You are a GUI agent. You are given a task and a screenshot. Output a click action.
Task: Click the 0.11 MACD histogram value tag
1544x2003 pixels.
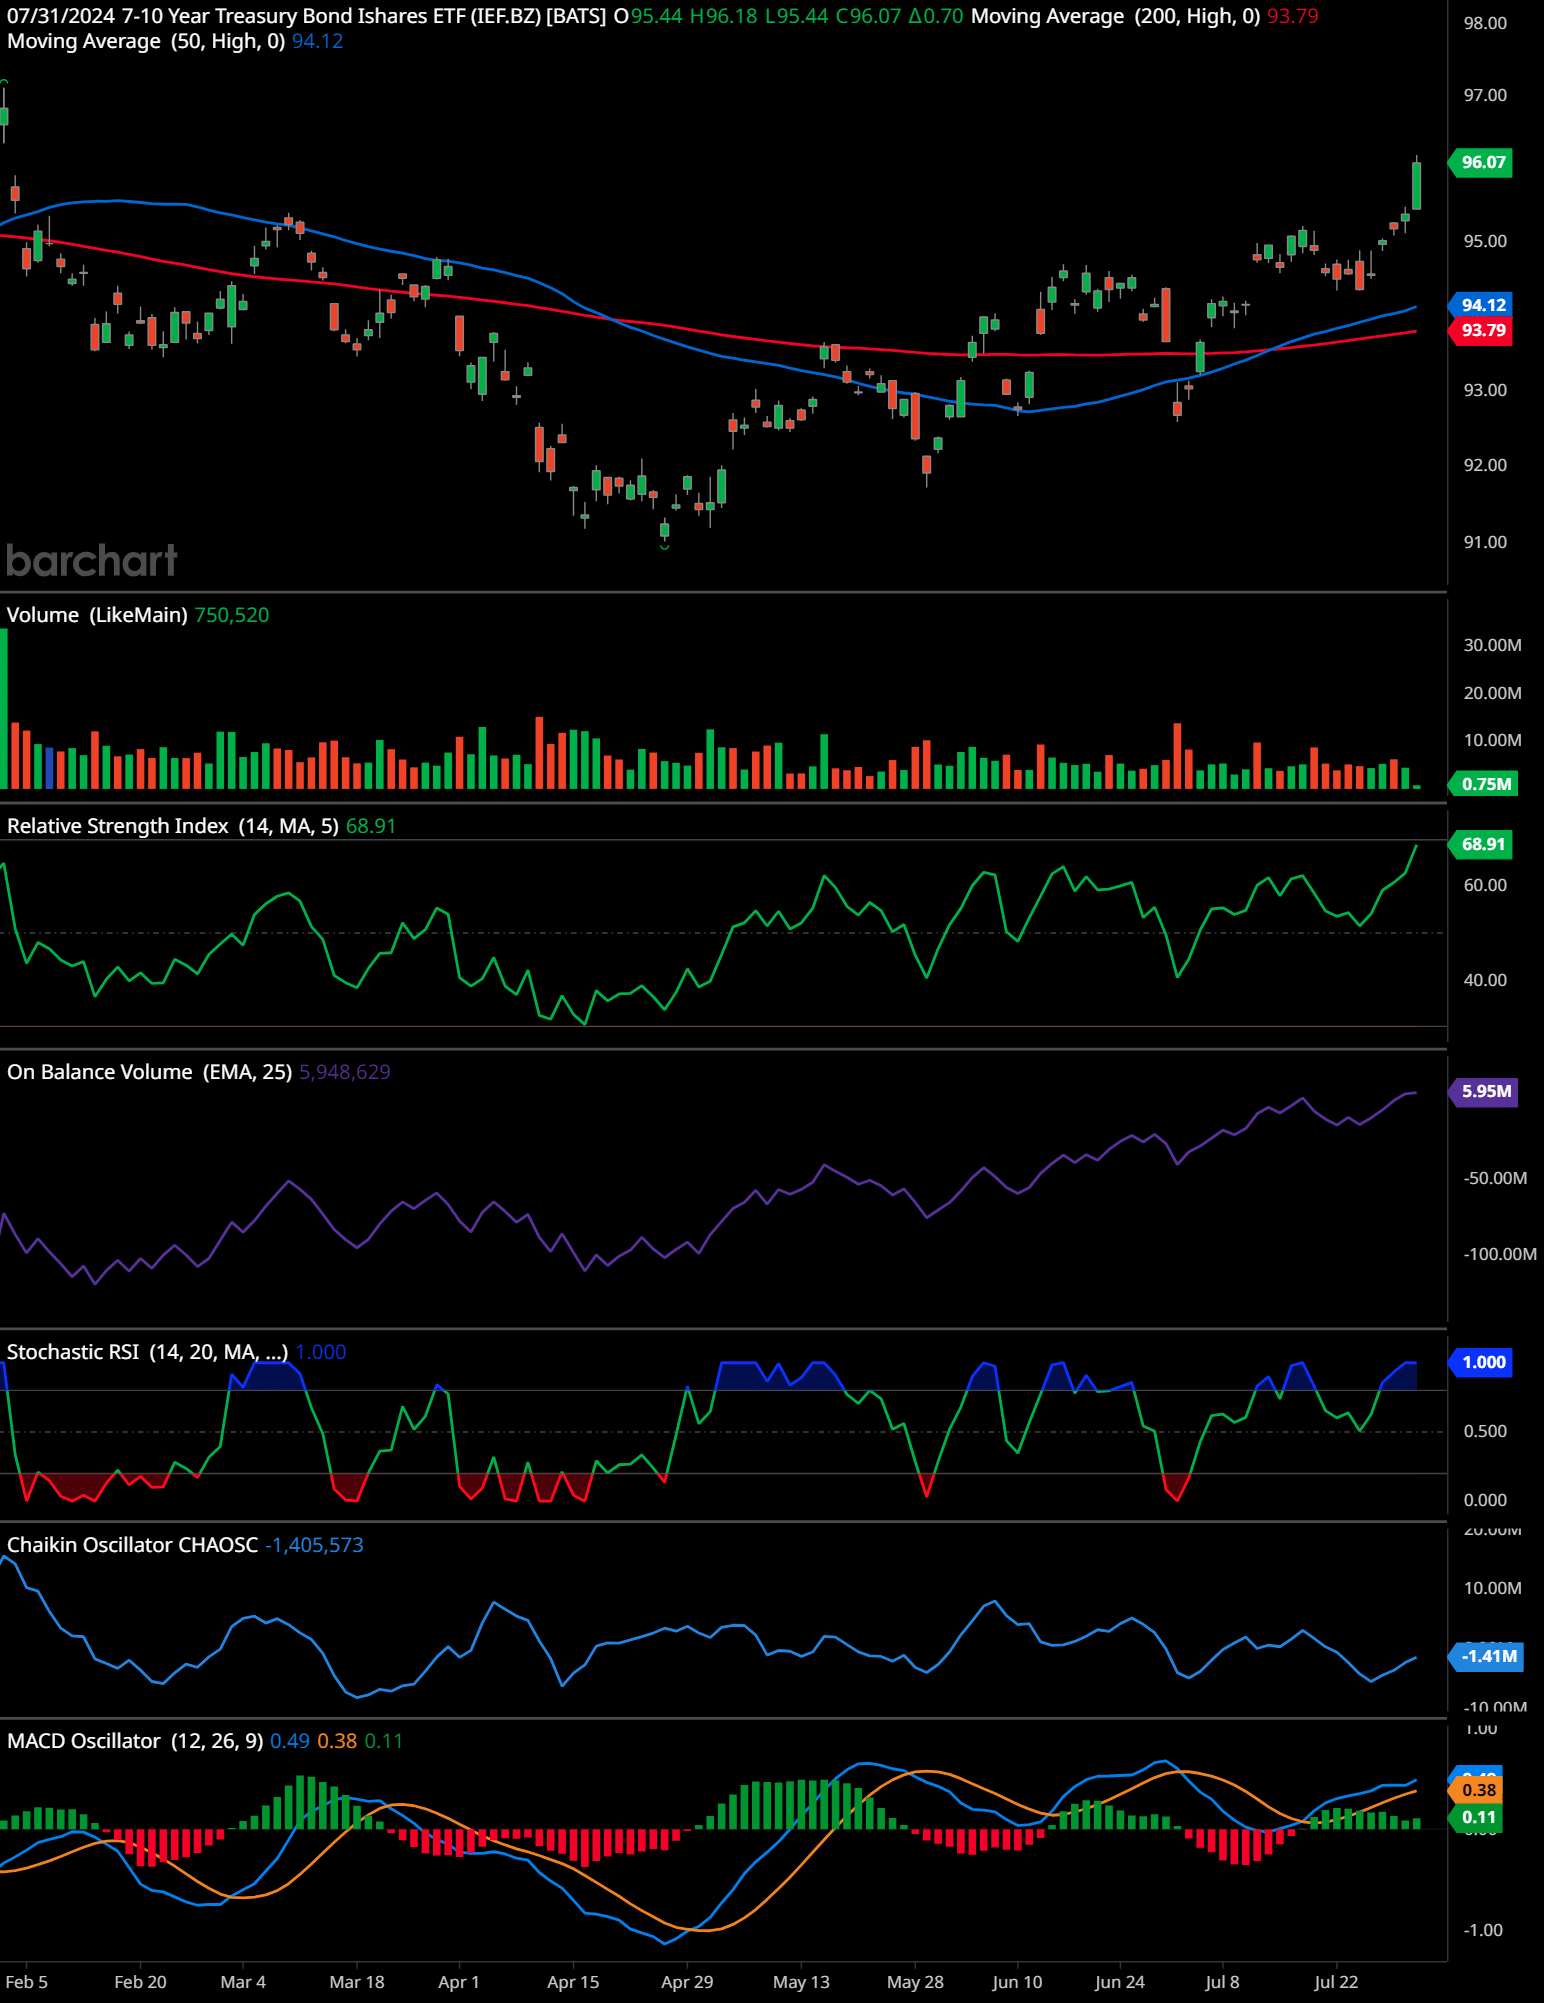coord(1477,1817)
